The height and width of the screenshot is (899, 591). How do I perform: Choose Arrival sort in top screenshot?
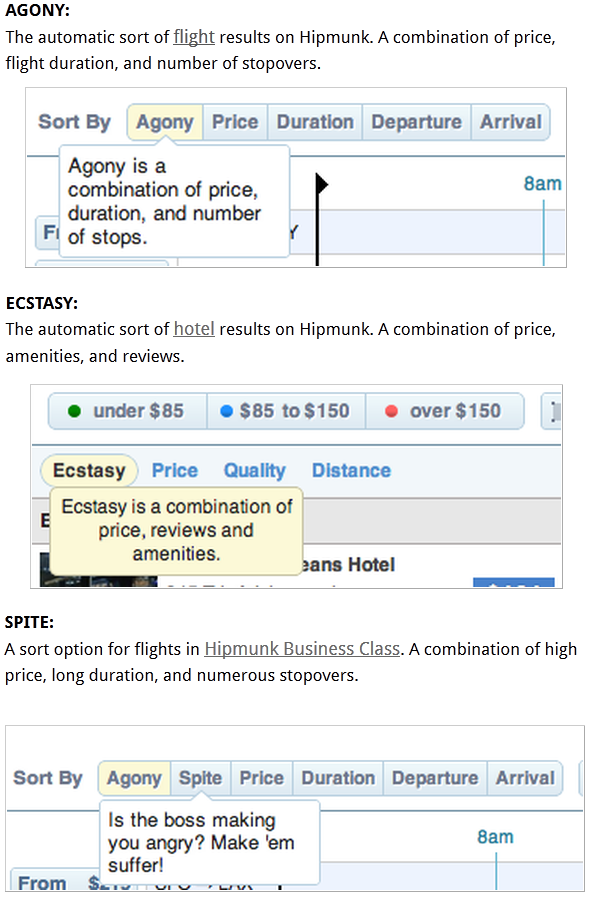510,122
